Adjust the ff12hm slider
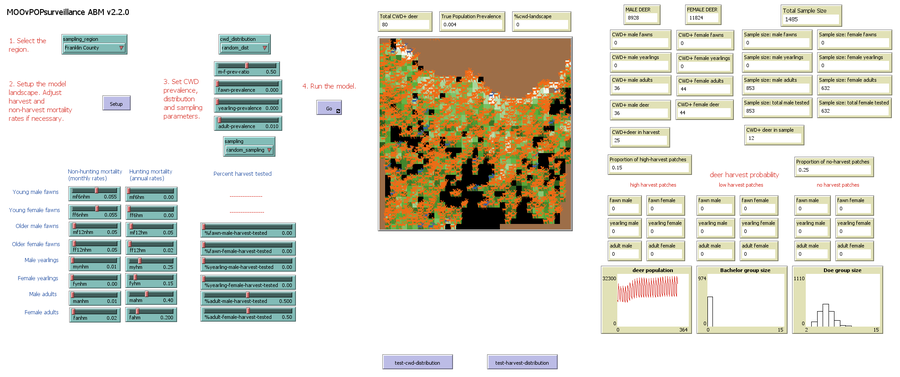 (152, 247)
